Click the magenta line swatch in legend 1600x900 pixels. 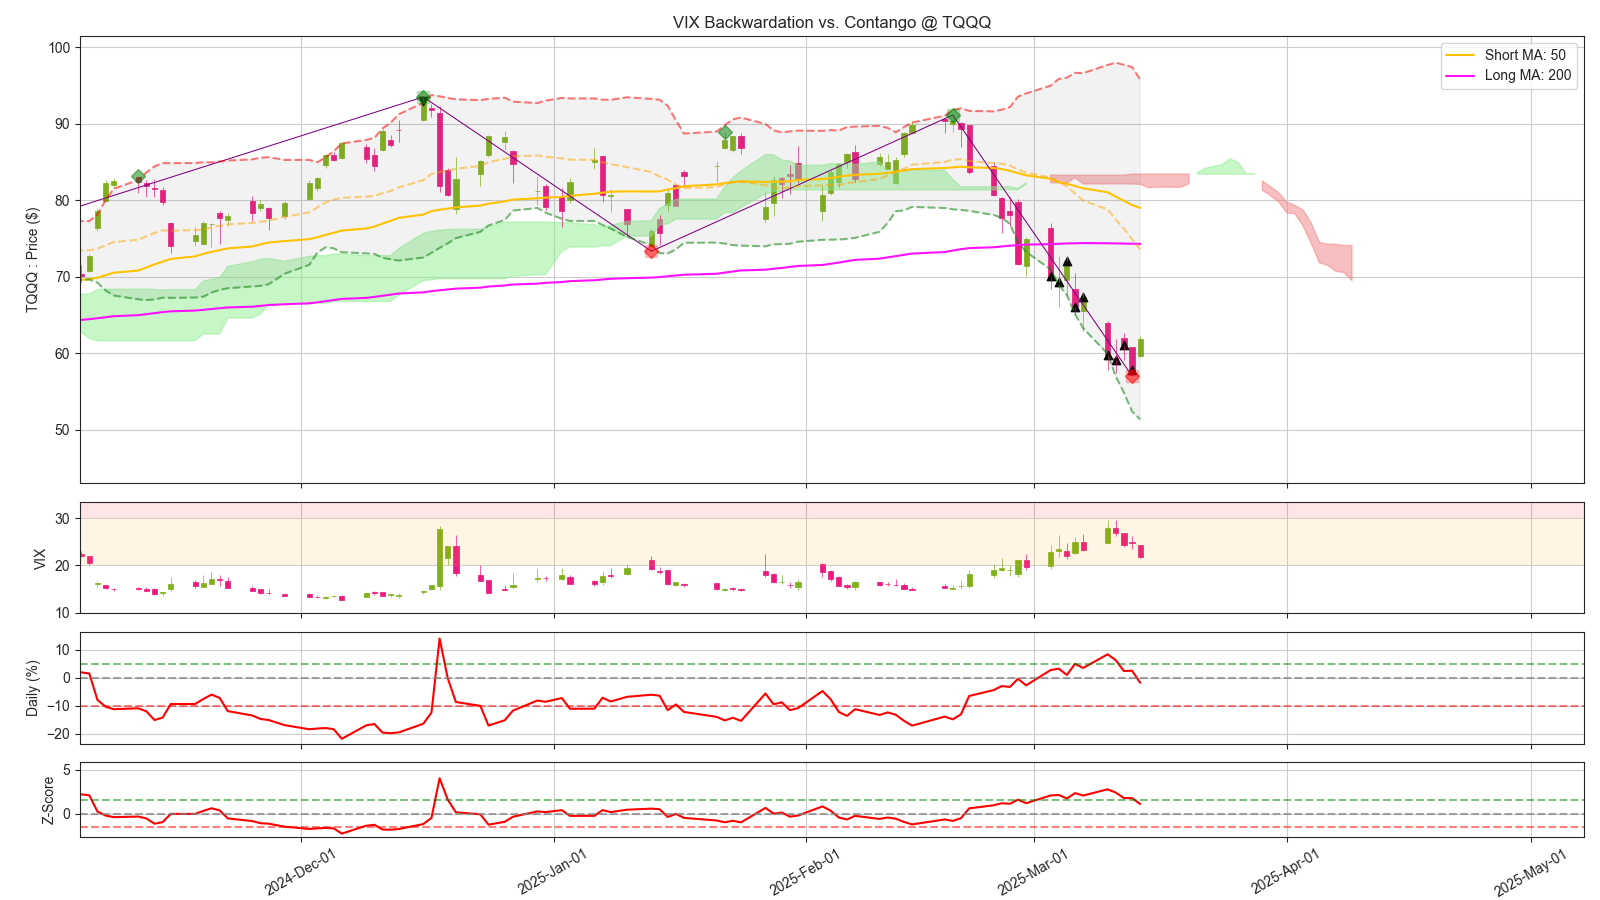coord(1461,75)
